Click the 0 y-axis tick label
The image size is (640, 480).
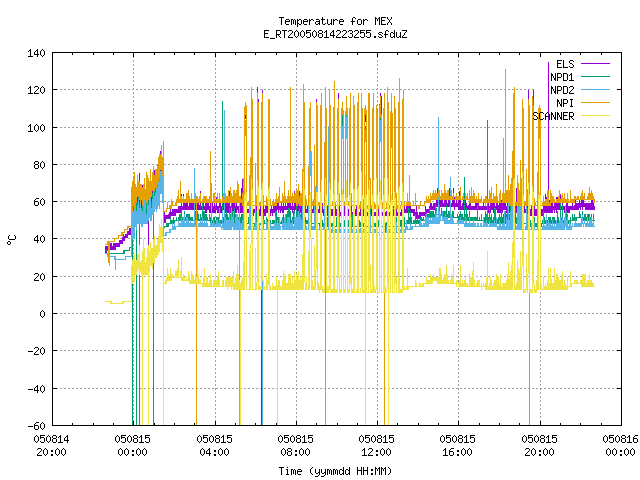(42, 314)
